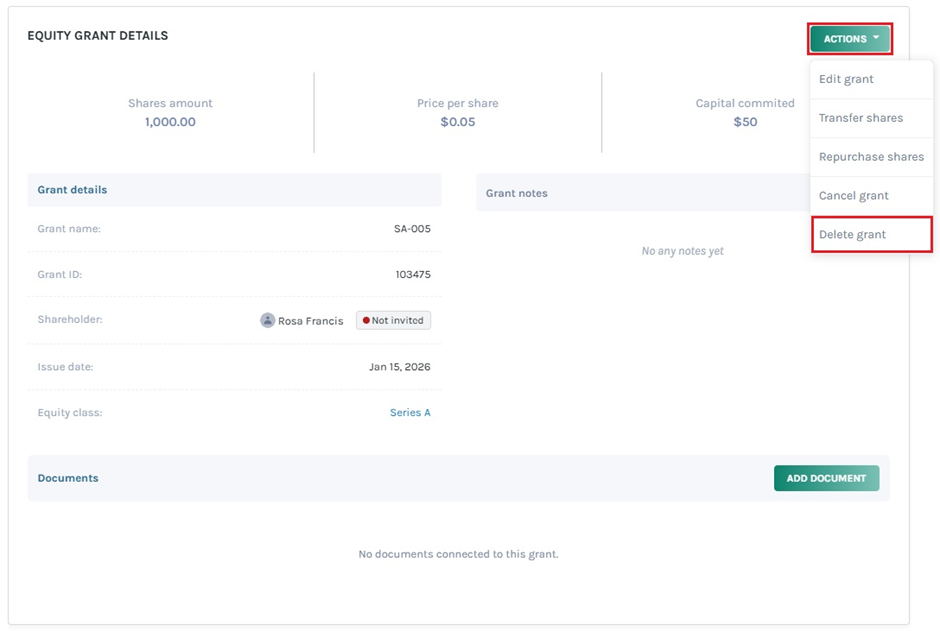Click the Shares amount value 1,000.00
This screenshot has height=631, width=940.
tap(170, 122)
